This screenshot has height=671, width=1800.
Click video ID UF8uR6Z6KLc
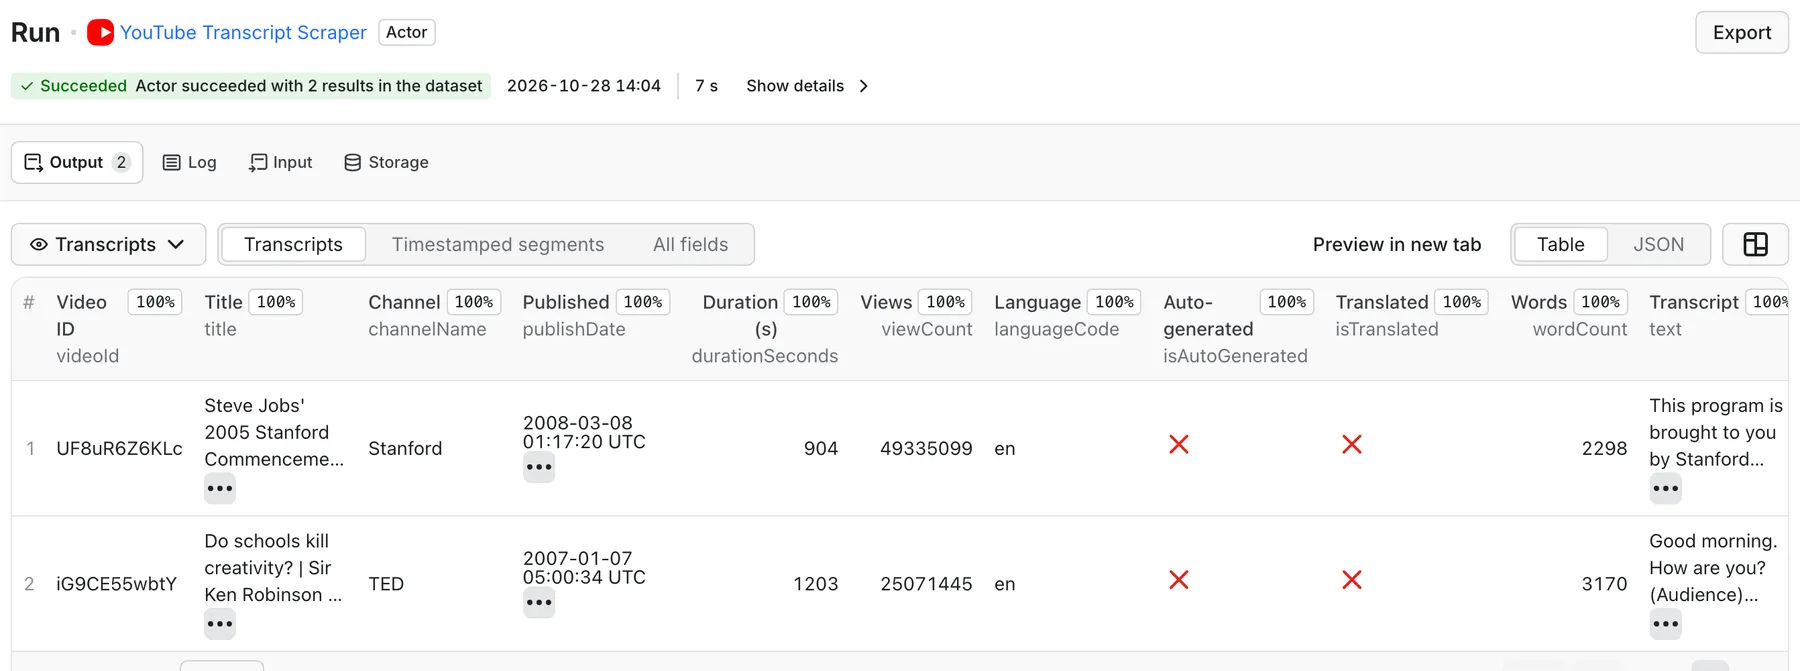coord(119,449)
